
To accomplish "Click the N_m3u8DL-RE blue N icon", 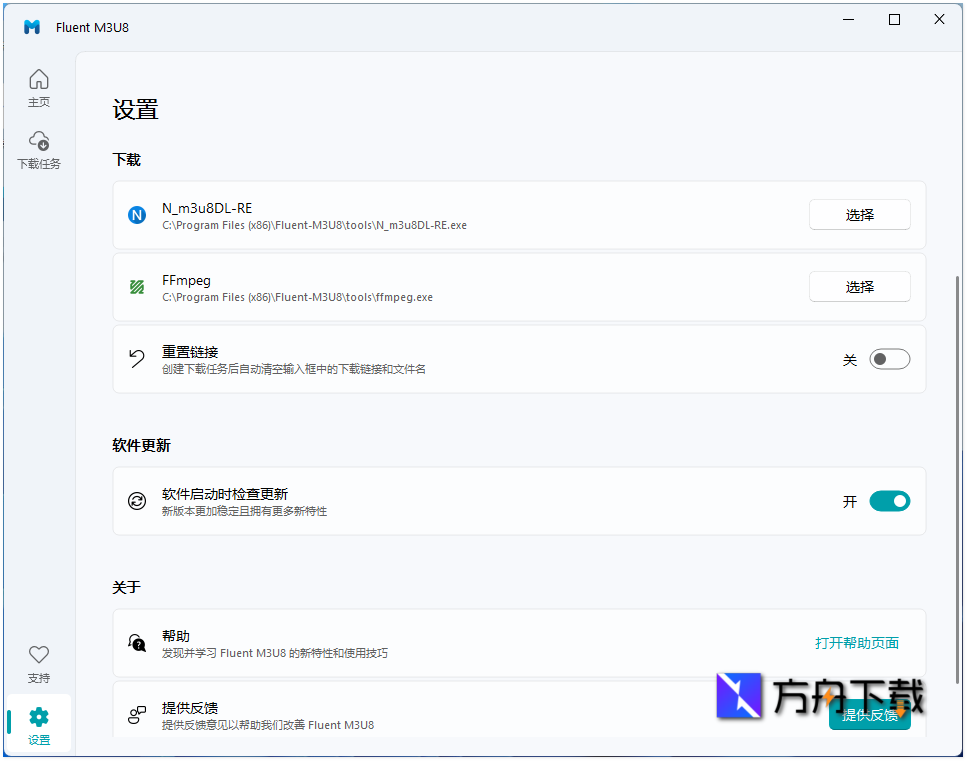I will pos(137,215).
